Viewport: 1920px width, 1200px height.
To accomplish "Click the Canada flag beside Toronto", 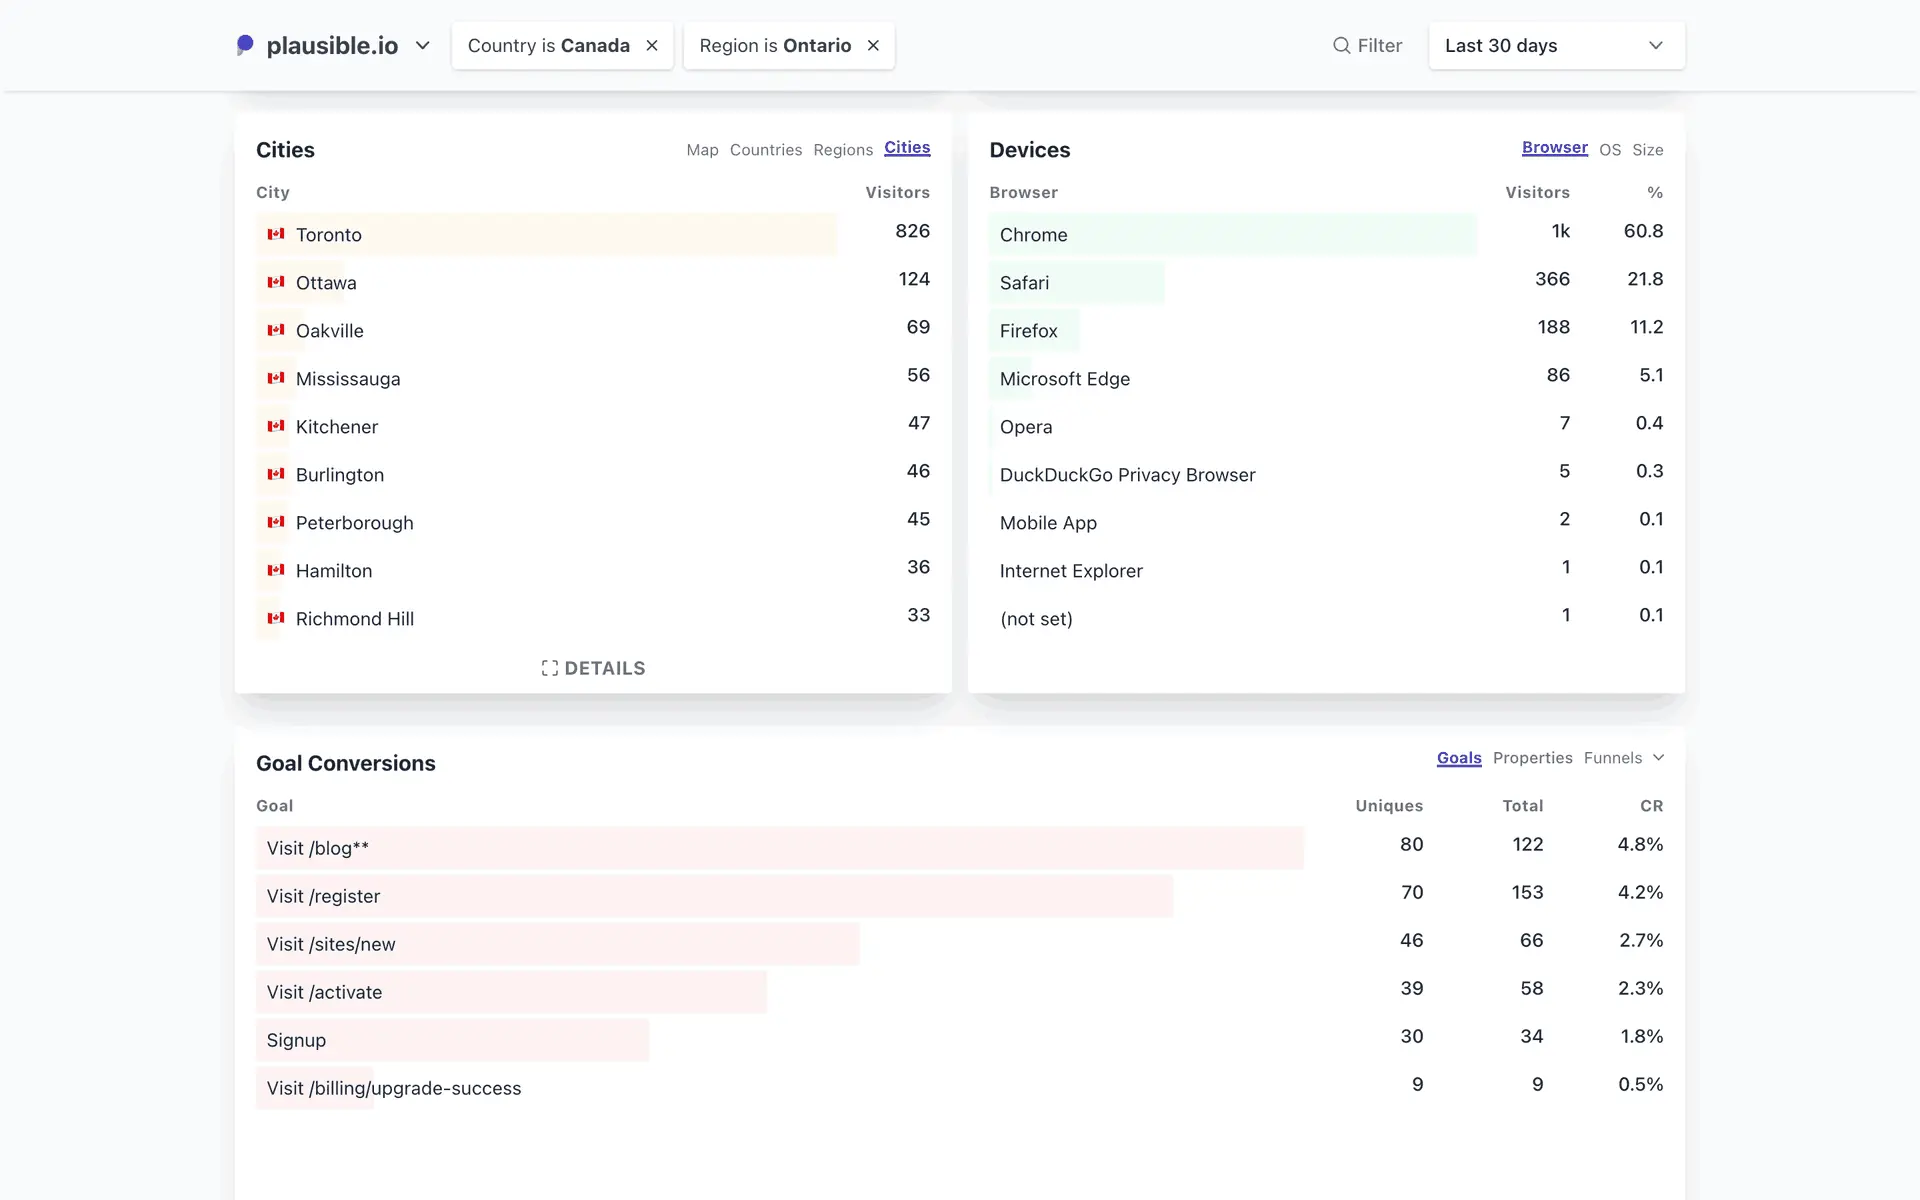I will click(x=276, y=234).
